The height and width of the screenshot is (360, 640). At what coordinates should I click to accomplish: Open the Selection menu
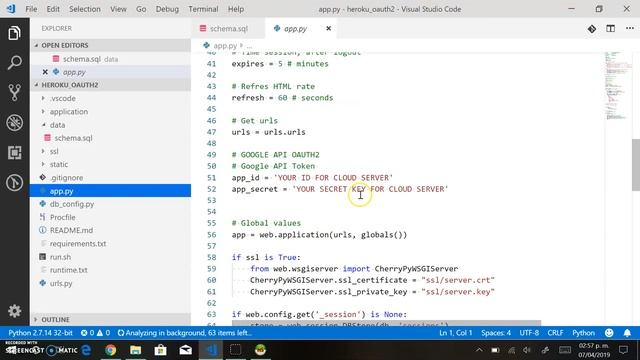pyautogui.click(x=84, y=9)
